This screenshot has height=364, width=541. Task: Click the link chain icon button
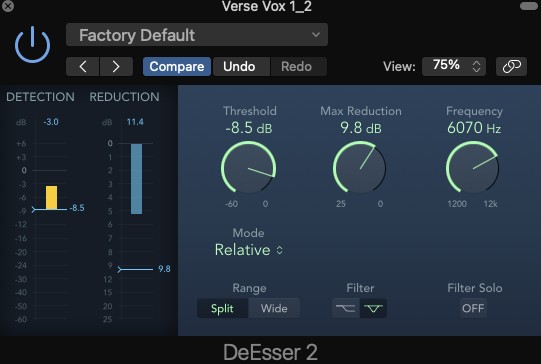511,66
